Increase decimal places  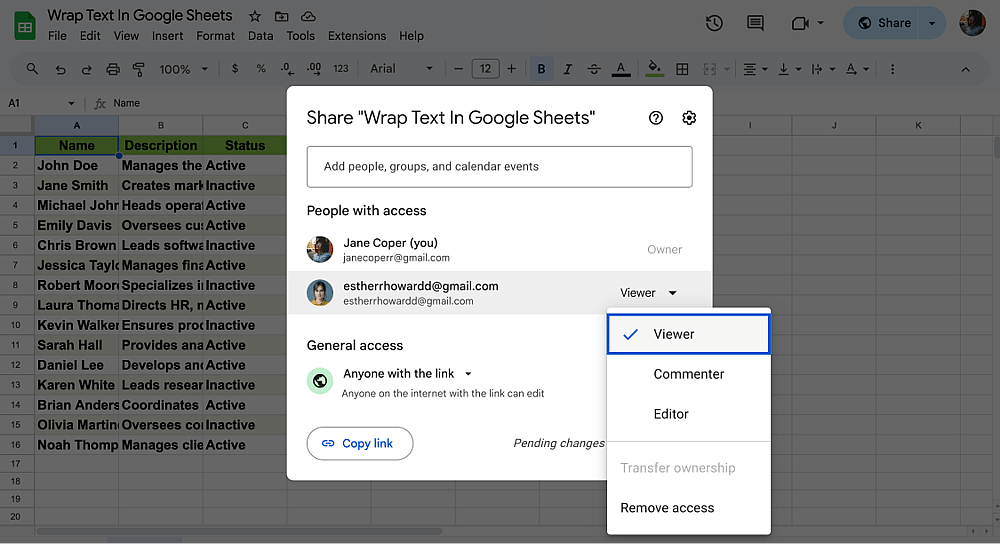[x=314, y=69]
